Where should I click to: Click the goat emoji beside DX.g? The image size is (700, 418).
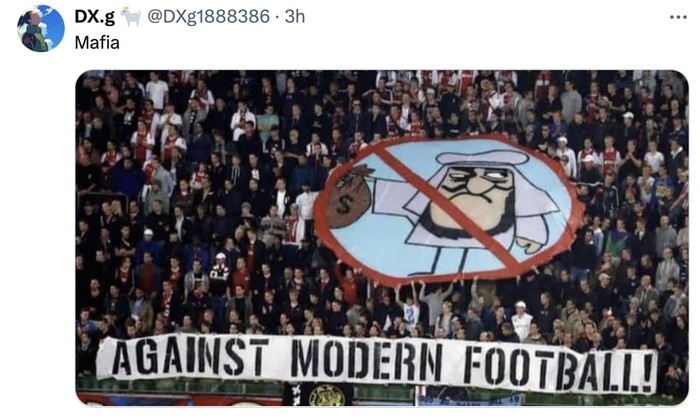(130, 17)
